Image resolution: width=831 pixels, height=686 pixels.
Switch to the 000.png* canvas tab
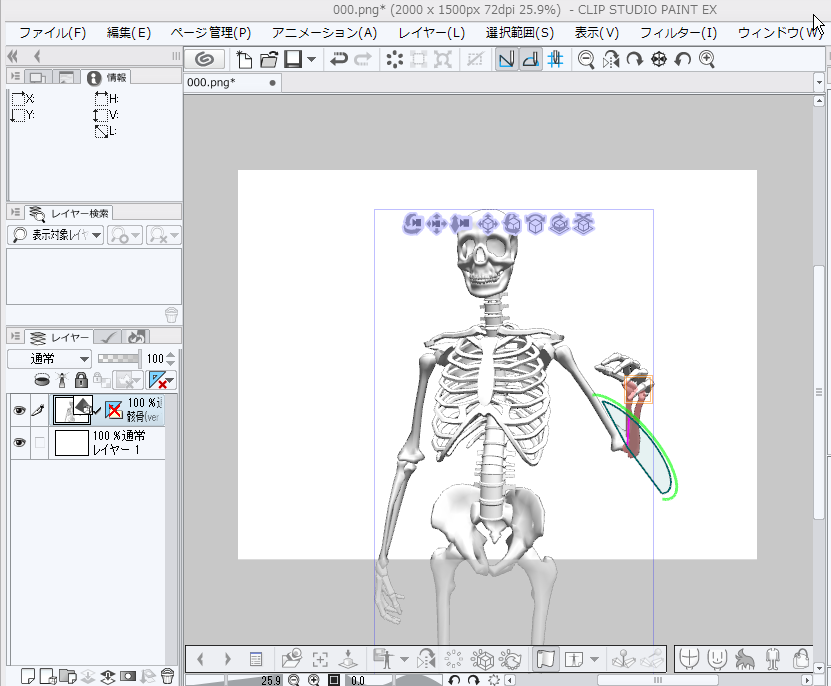(232, 83)
